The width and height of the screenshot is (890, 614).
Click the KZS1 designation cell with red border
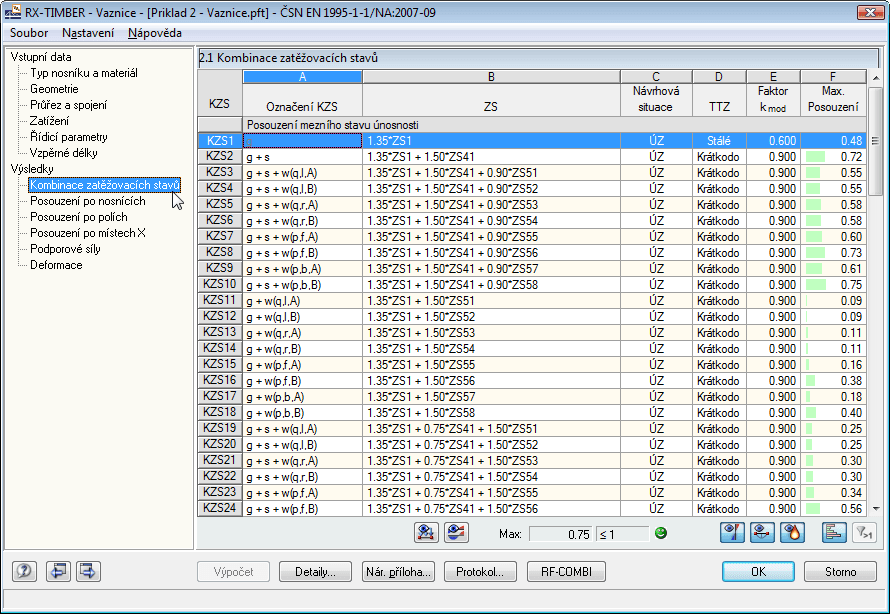pos(303,141)
